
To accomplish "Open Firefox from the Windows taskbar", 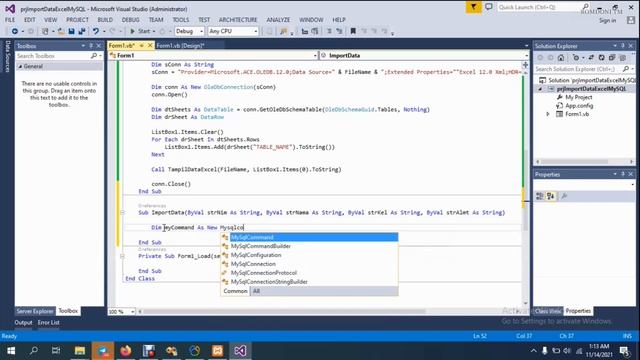I will point(126,351).
